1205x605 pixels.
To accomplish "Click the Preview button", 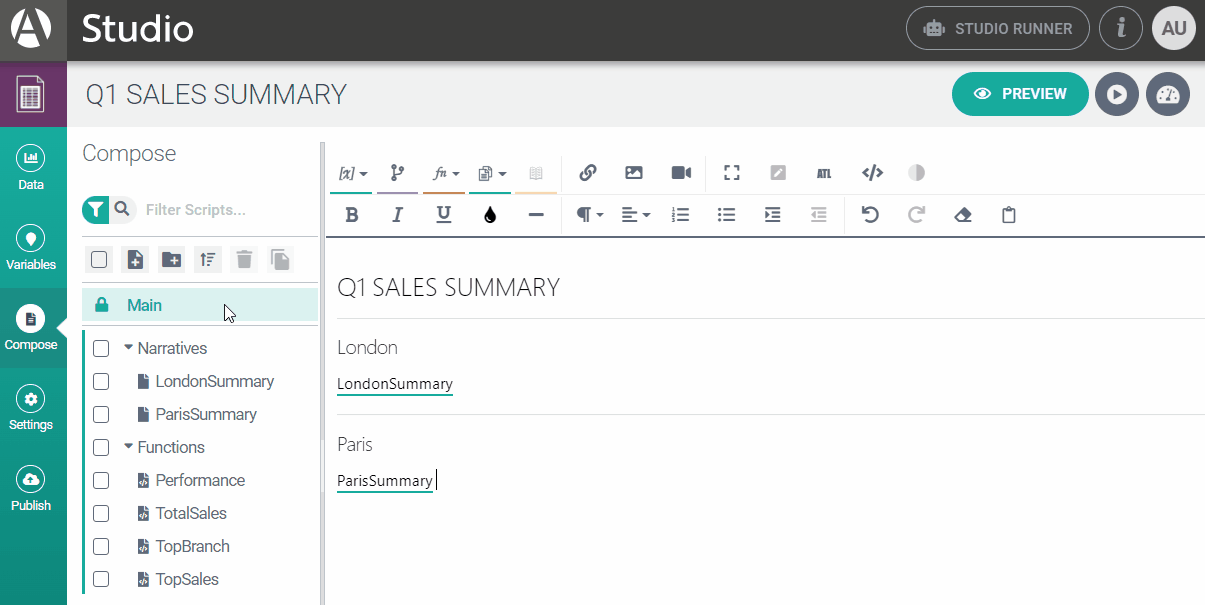I will click(x=1019, y=94).
